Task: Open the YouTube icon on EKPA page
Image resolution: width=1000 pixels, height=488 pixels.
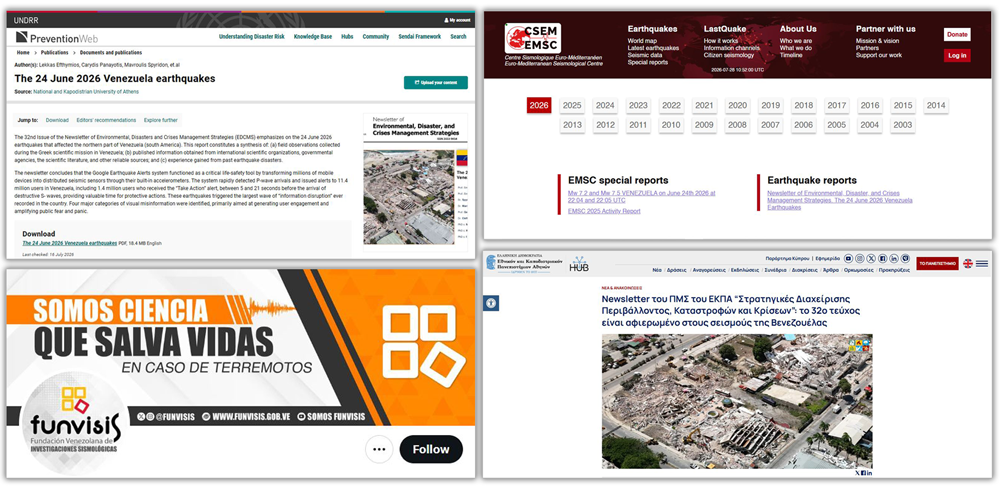Action: pyautogui.click(x=848, y=258)
